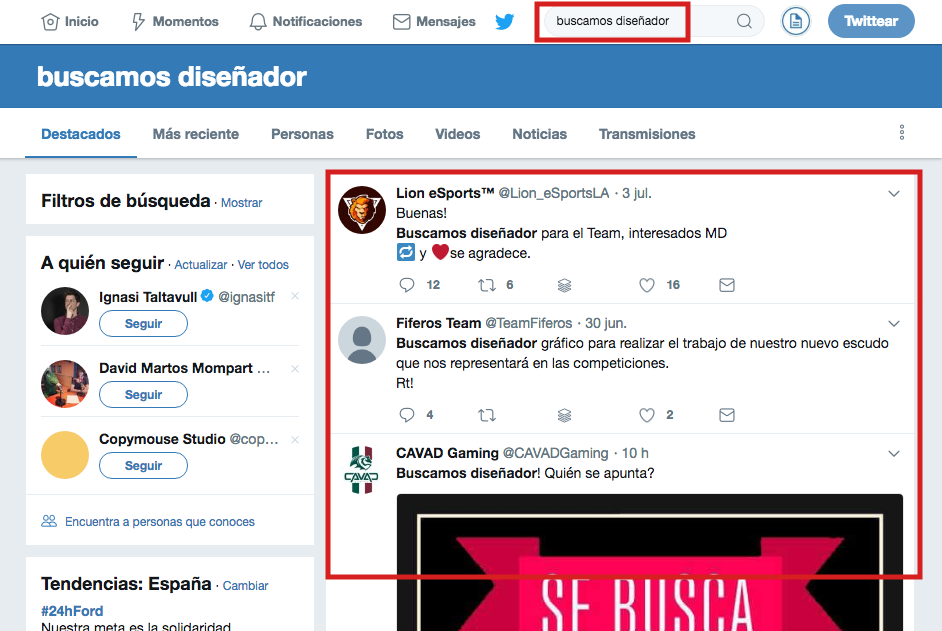This screenshot has width=942, height=631.
Task: Click the 10 h tweet timestamp
Action: pyautogui.click(x=635, y=453)
